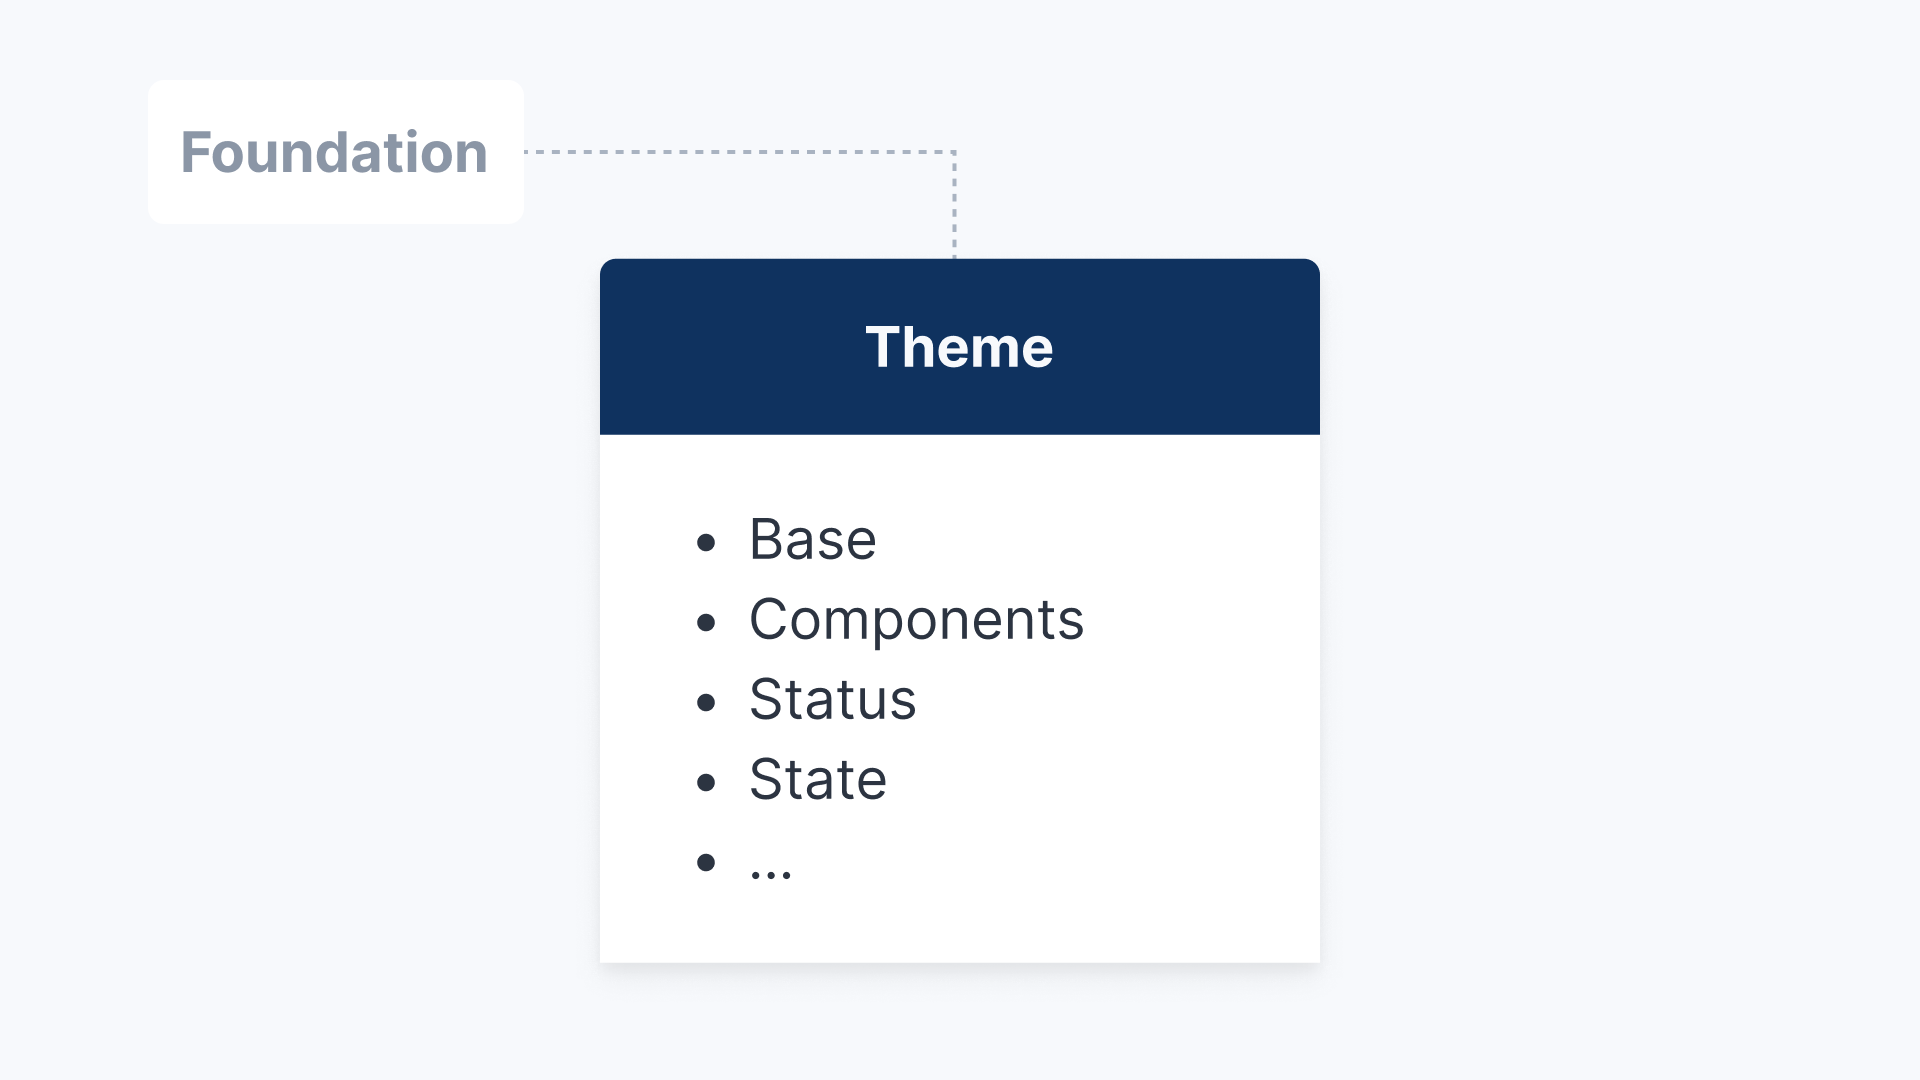Click empty white area below the ellipsis item

pyautogui.click(x=960, y=925)
